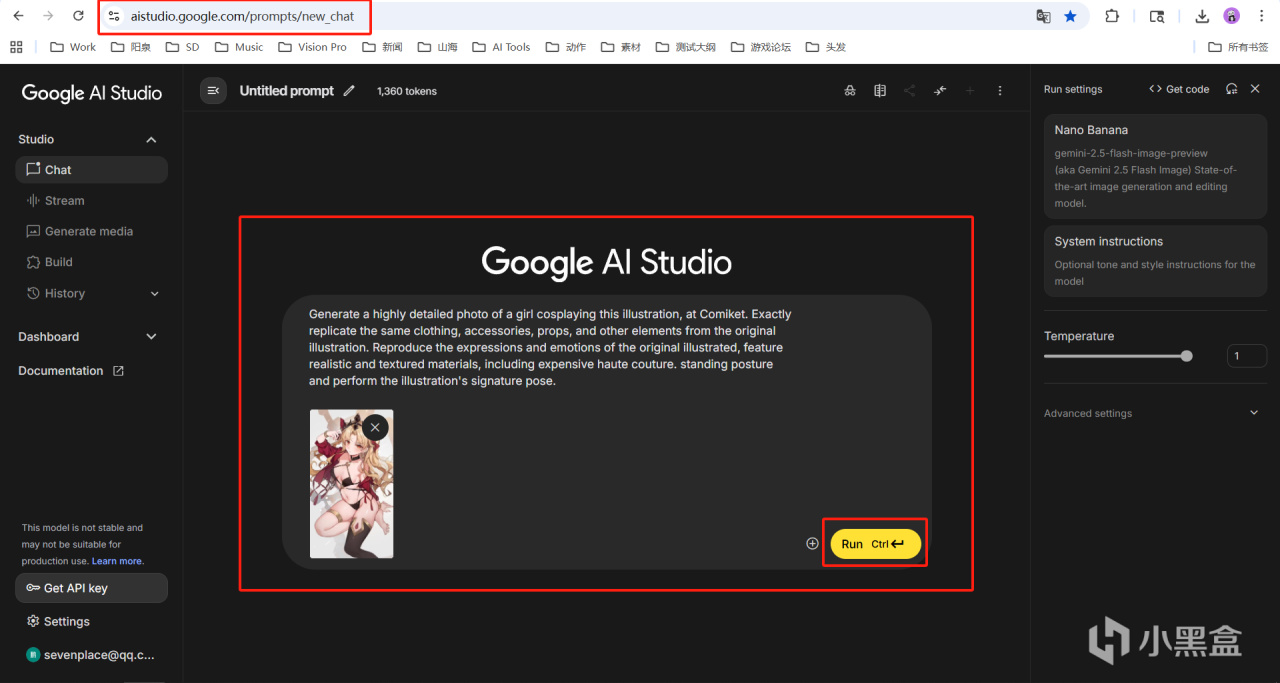Click Get code

[1179, 89]
